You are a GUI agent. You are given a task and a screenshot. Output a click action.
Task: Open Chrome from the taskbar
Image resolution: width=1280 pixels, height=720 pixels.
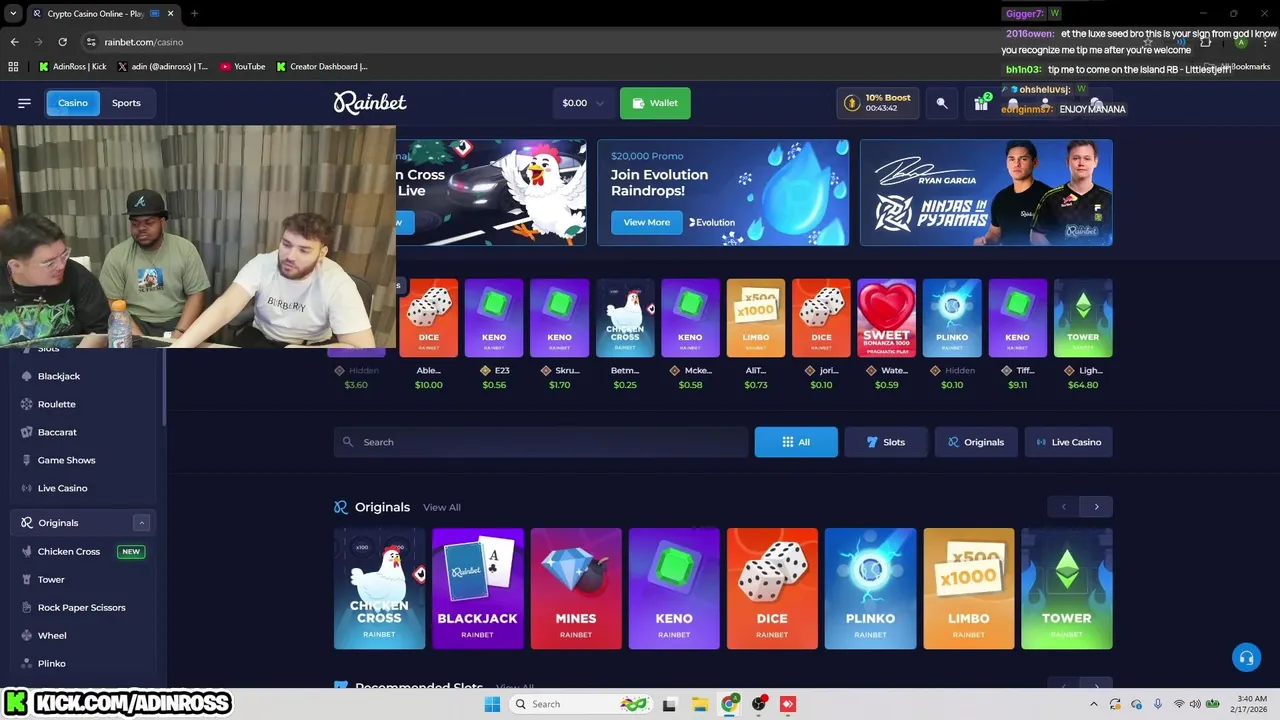730,704
